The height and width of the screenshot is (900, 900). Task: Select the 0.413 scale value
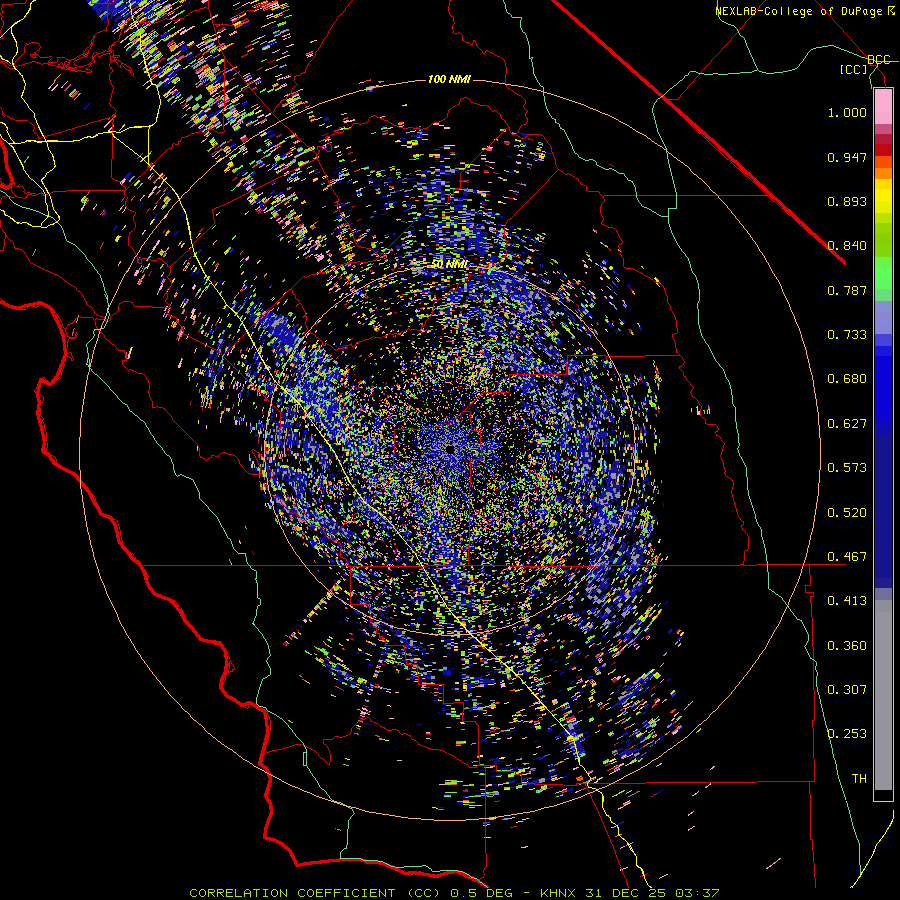[x=847, y=601]
